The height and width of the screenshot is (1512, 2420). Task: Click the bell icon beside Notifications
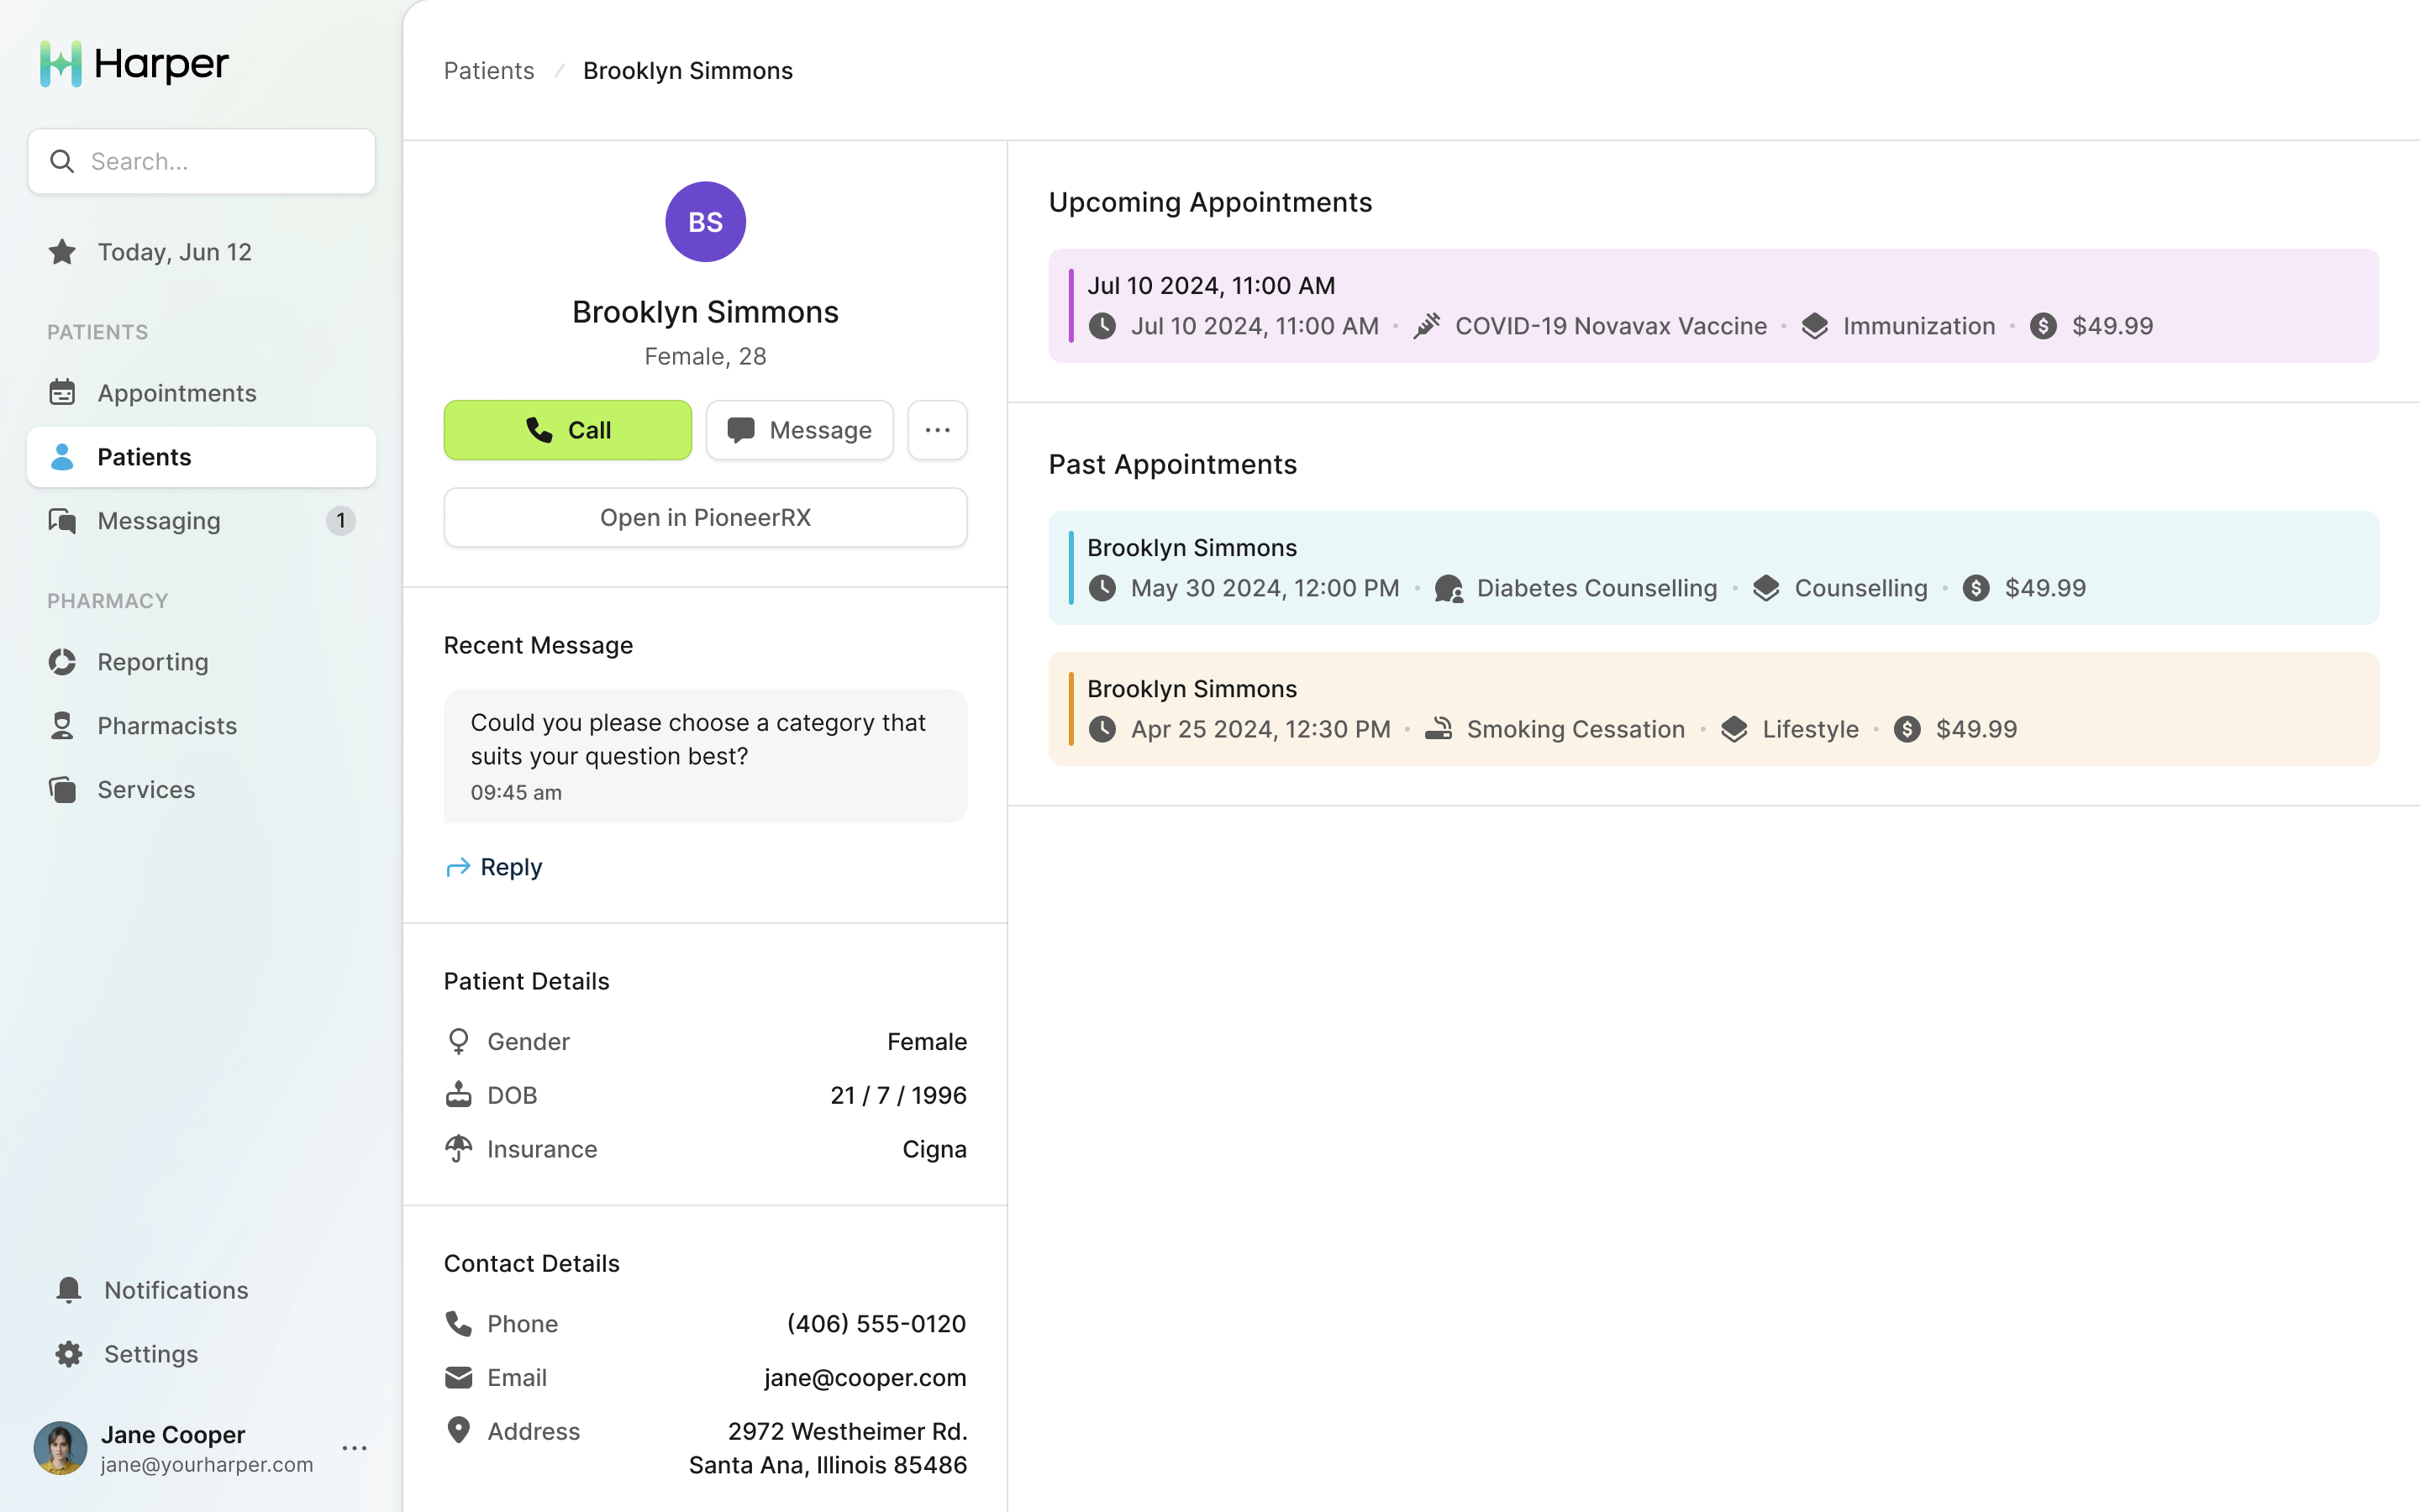[x=68, y=1290]
